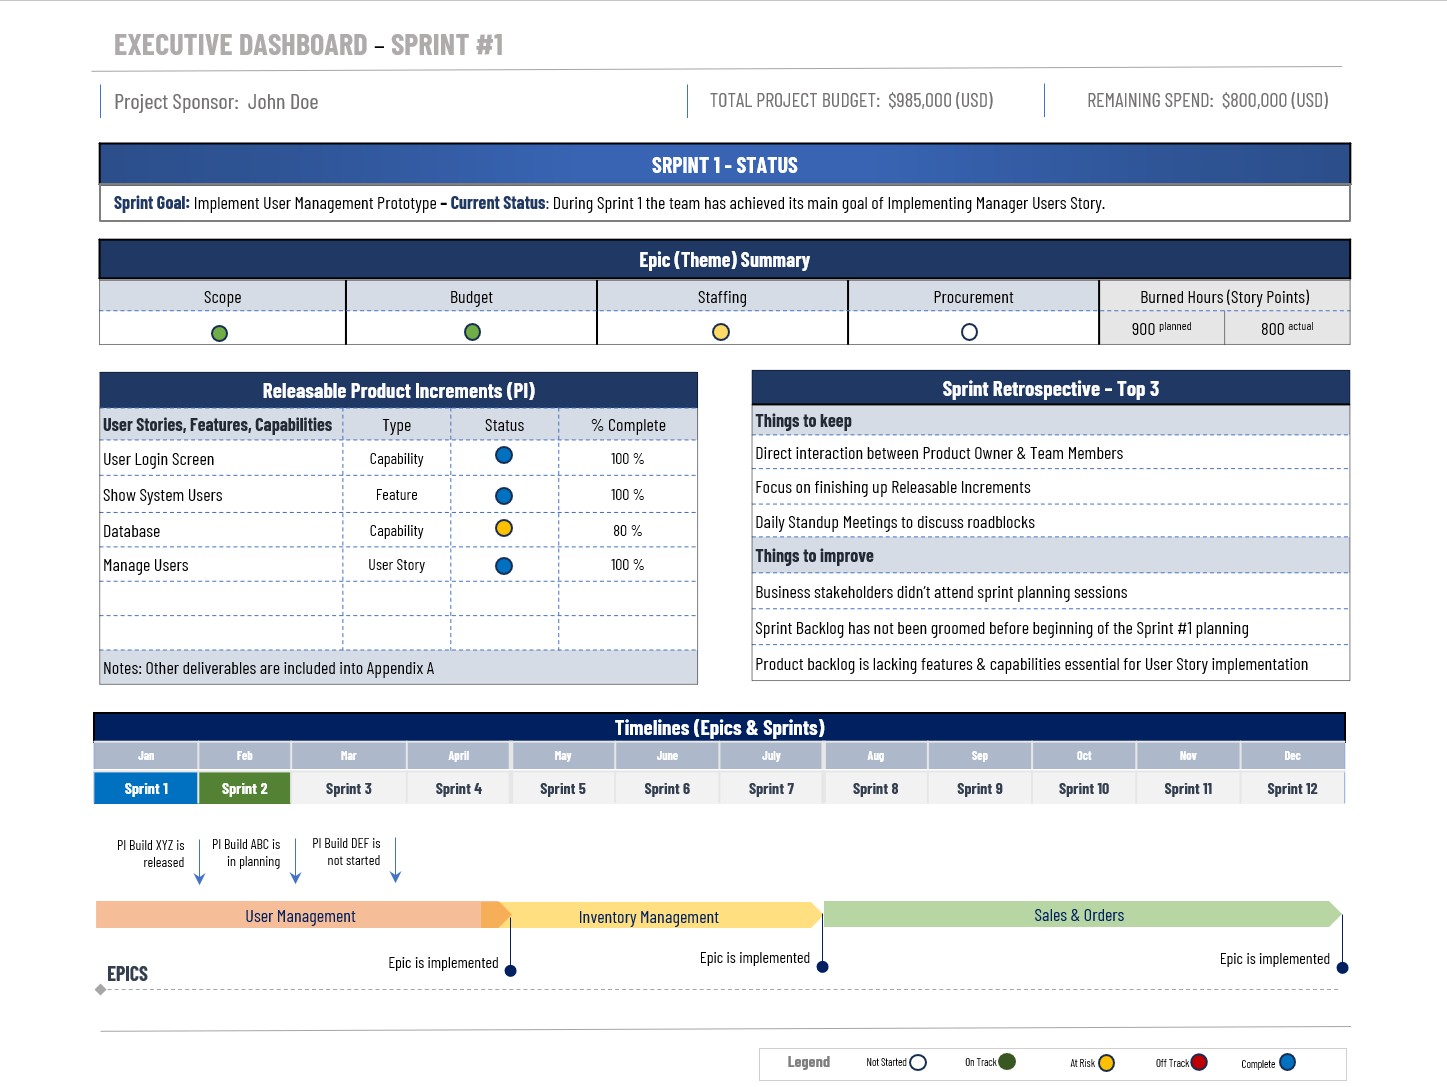Screen dimensions: 1447x1087
Task: Click the Budget green status circle
Action: click(471, 333)
